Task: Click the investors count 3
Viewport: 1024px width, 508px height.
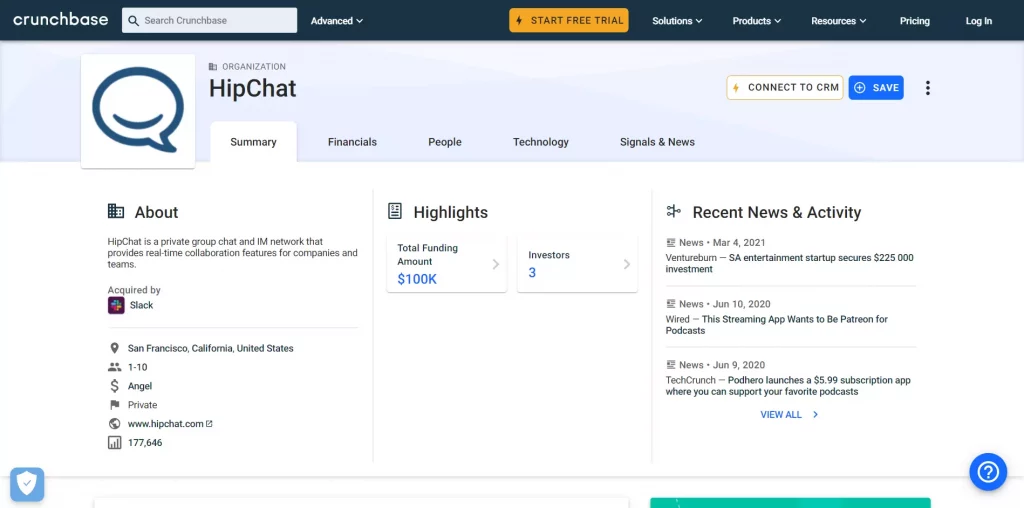Action: pos(532,273)
